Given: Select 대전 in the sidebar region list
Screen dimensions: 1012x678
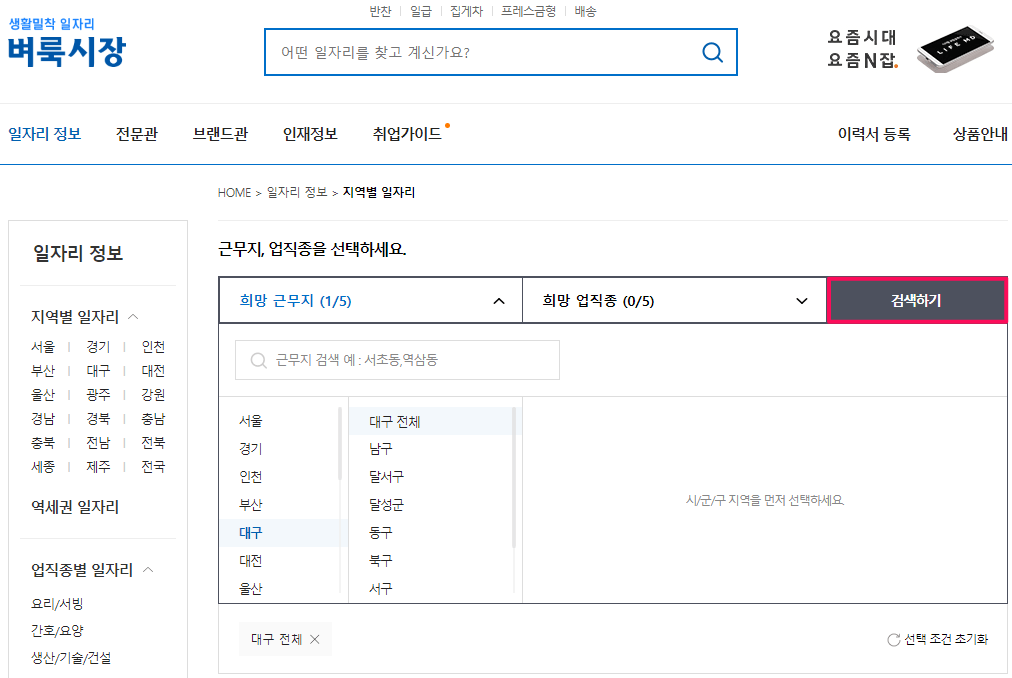Looking at the screenshot, I should pos(153,371).
